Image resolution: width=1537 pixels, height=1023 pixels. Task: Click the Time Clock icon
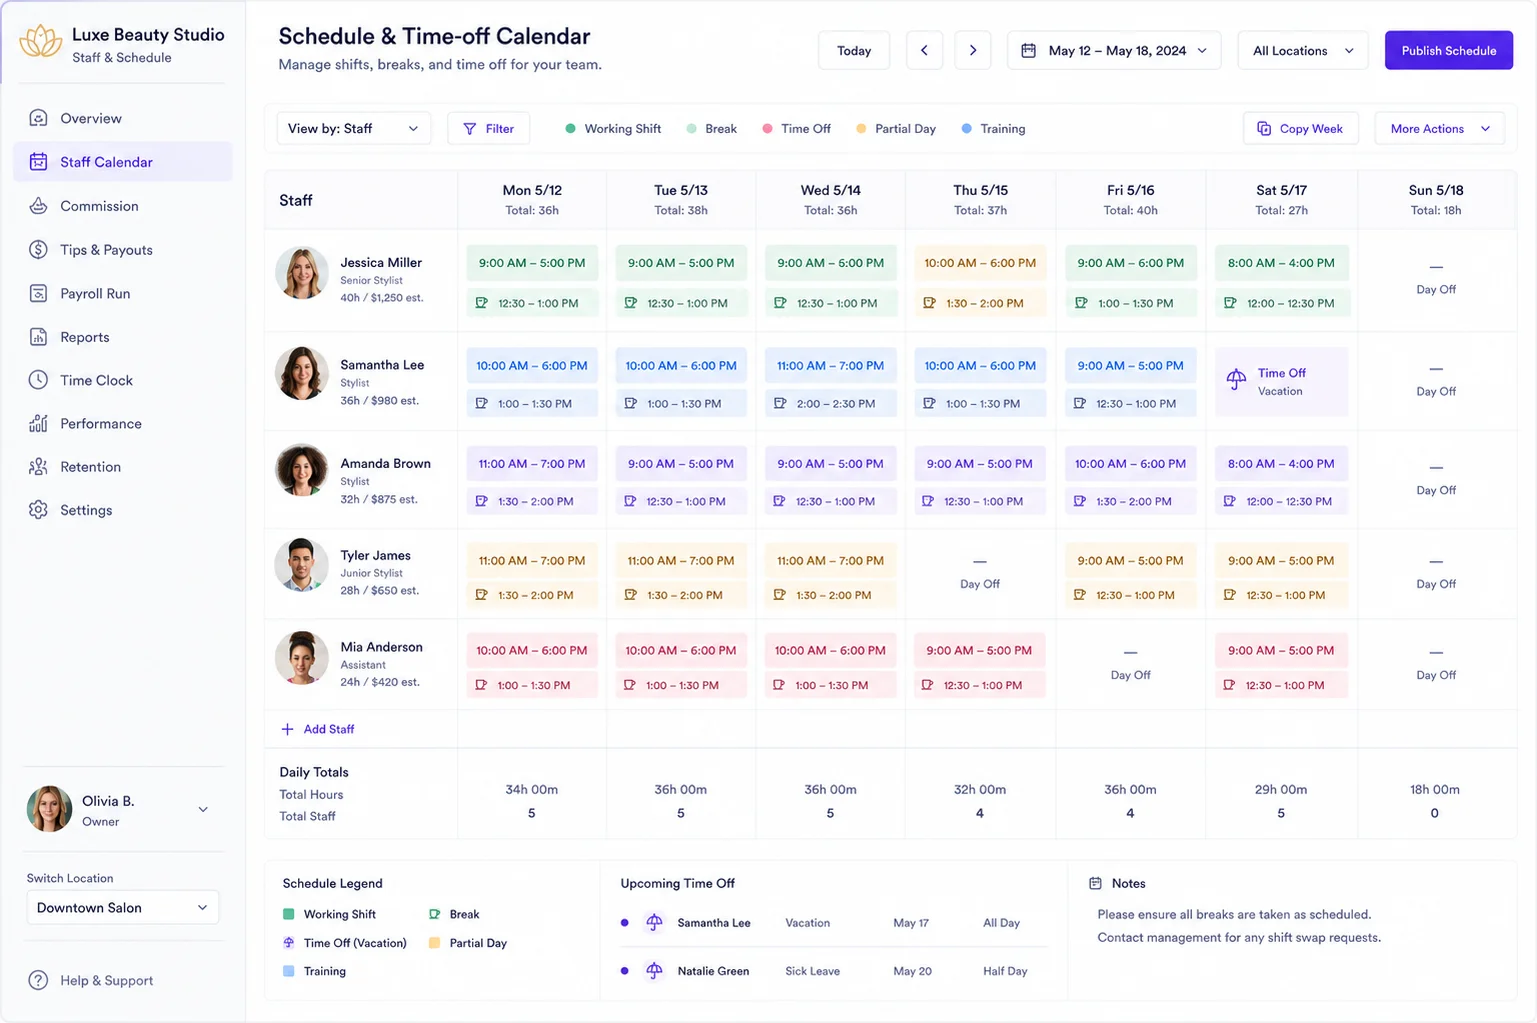[x=38, y=380]
